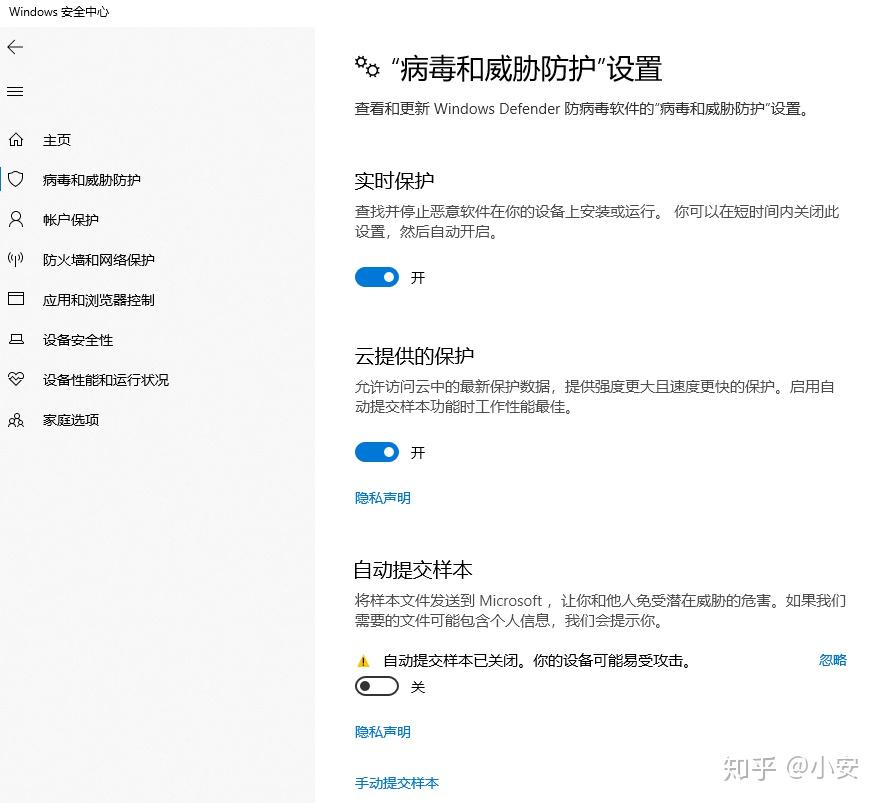Open 隐私声明 under 云提供的保护
This screenshot has height=803, width=882.
point(382,497)
